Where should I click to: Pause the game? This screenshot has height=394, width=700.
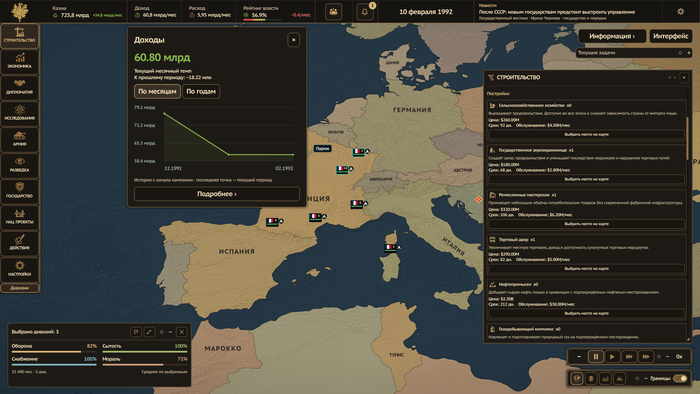click(596, 357)
